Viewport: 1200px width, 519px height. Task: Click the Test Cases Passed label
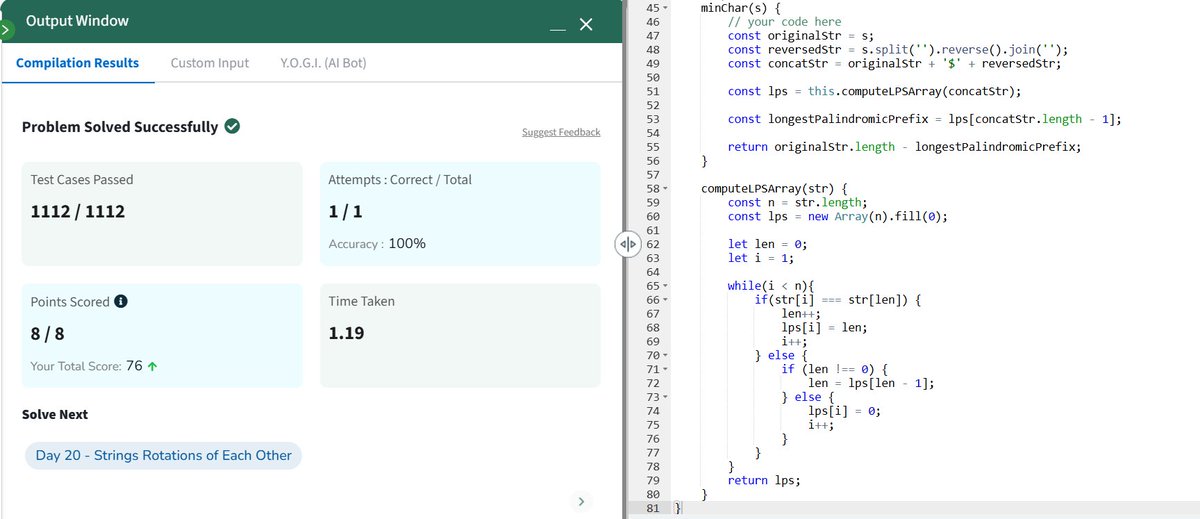[82, 180]
